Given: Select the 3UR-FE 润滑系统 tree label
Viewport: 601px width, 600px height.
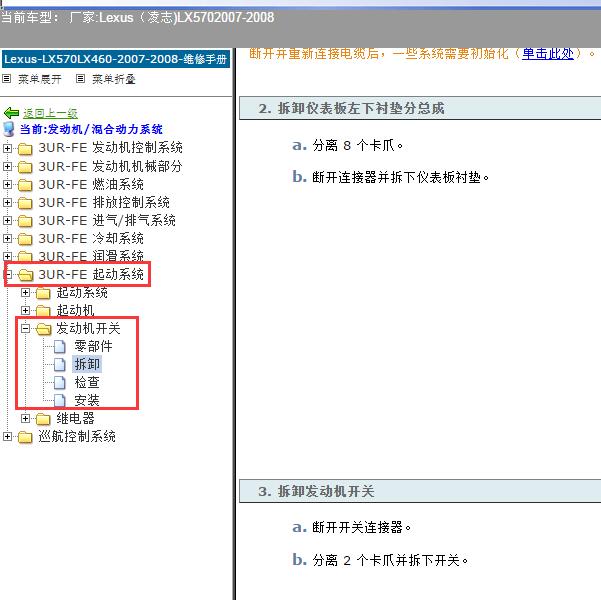Looking at the screenshot, I should pos(91,256).
